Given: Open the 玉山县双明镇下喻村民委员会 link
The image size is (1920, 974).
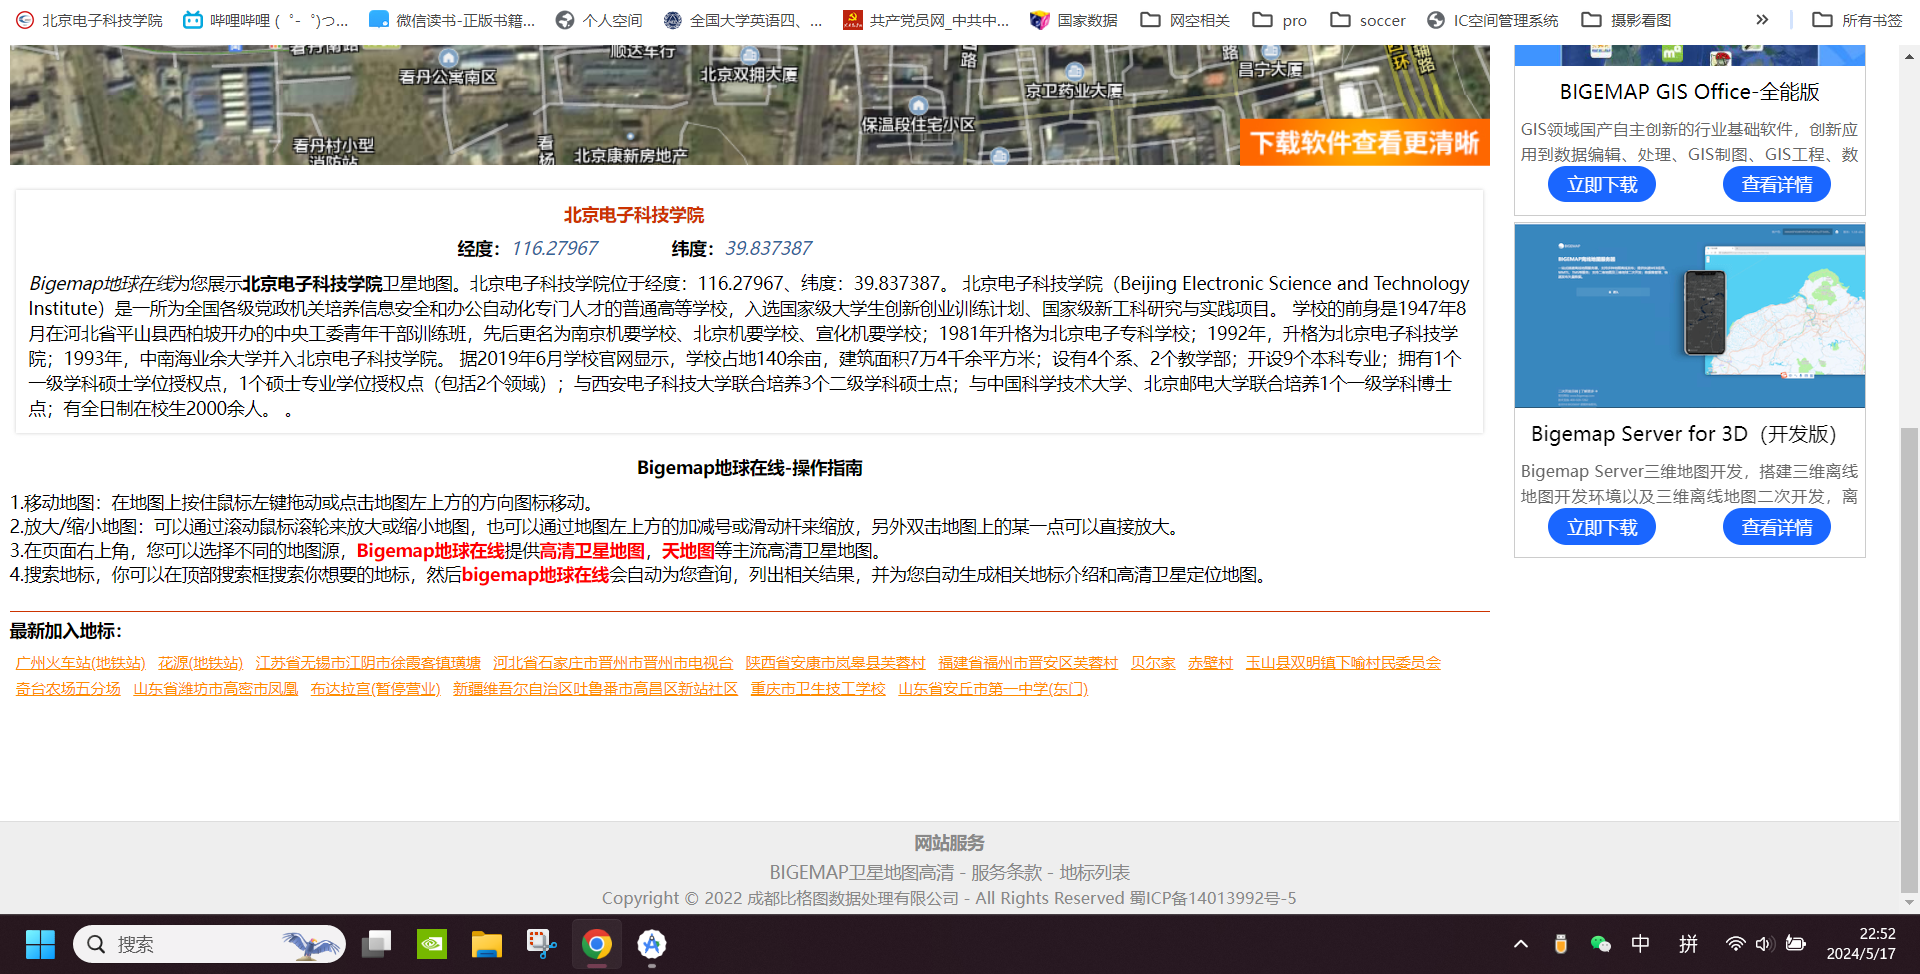Looking at the screenshot, I should coord(1343,663).
